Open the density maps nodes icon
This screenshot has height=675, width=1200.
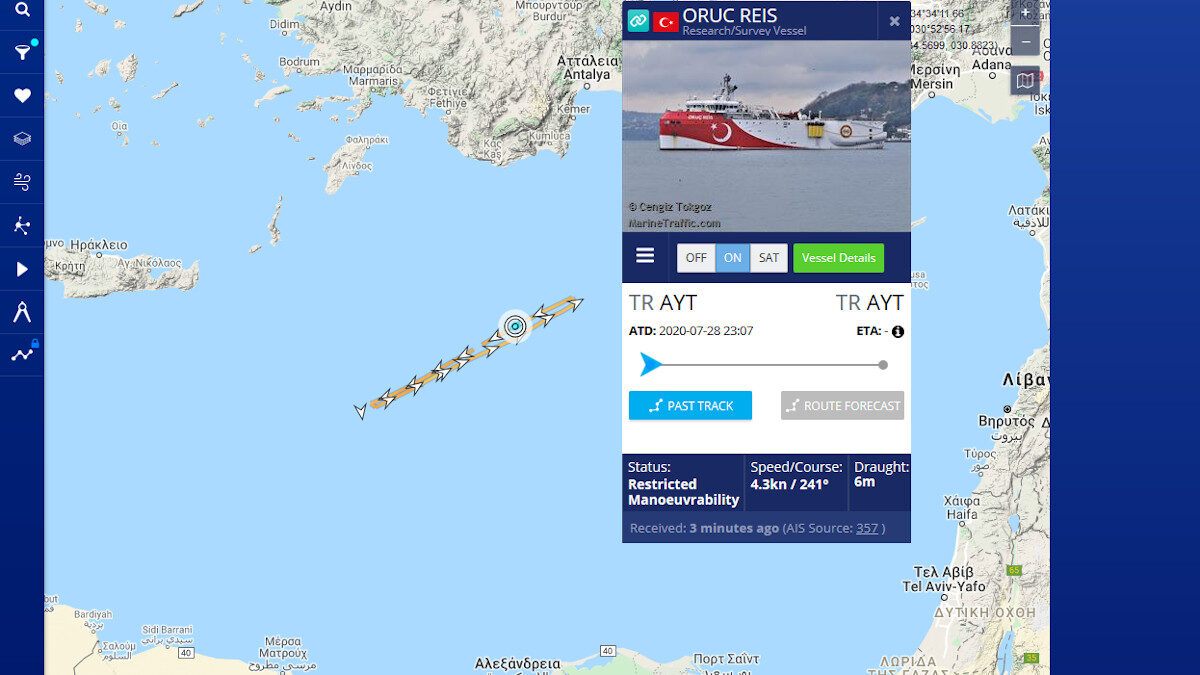[x=22, y=225]
